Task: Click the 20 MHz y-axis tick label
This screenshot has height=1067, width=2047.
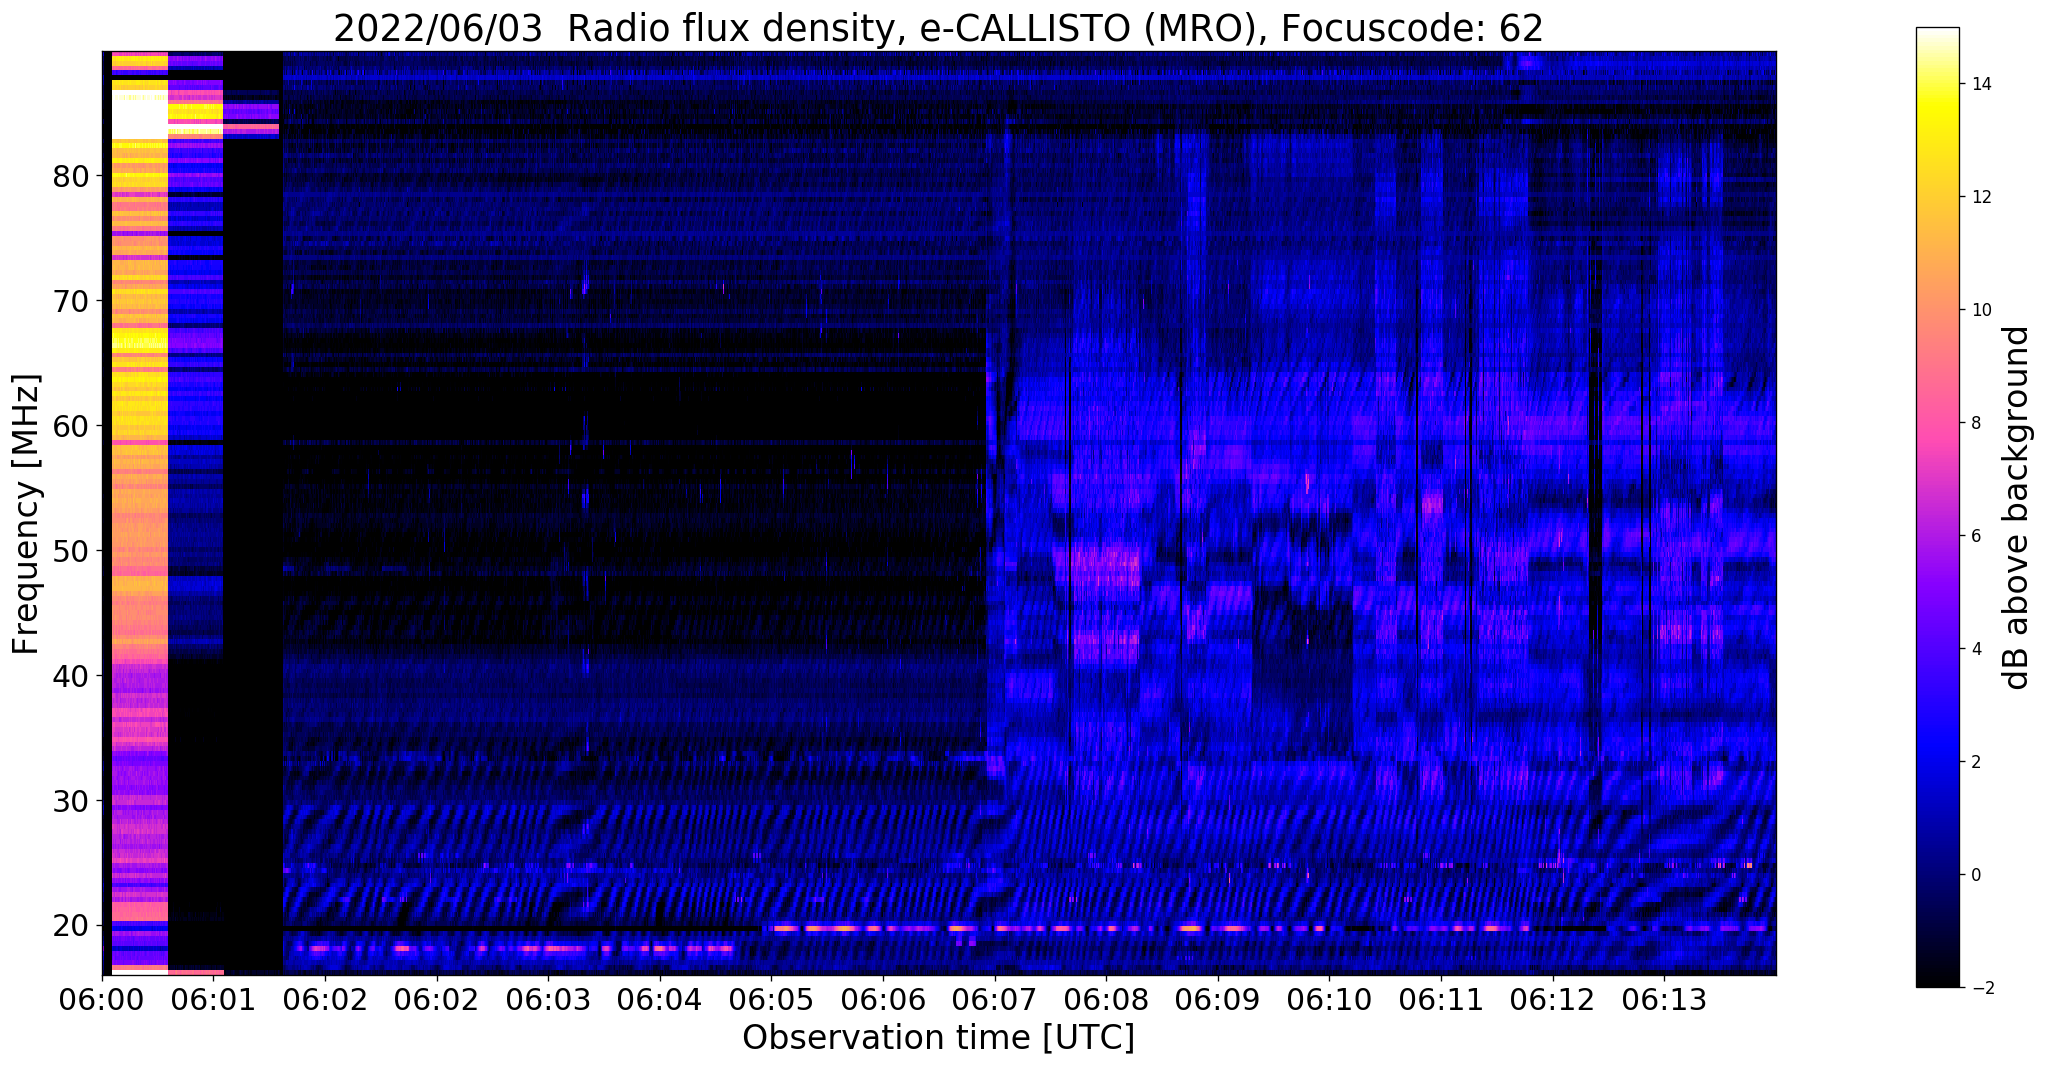Action: click(x=71, y=926)
